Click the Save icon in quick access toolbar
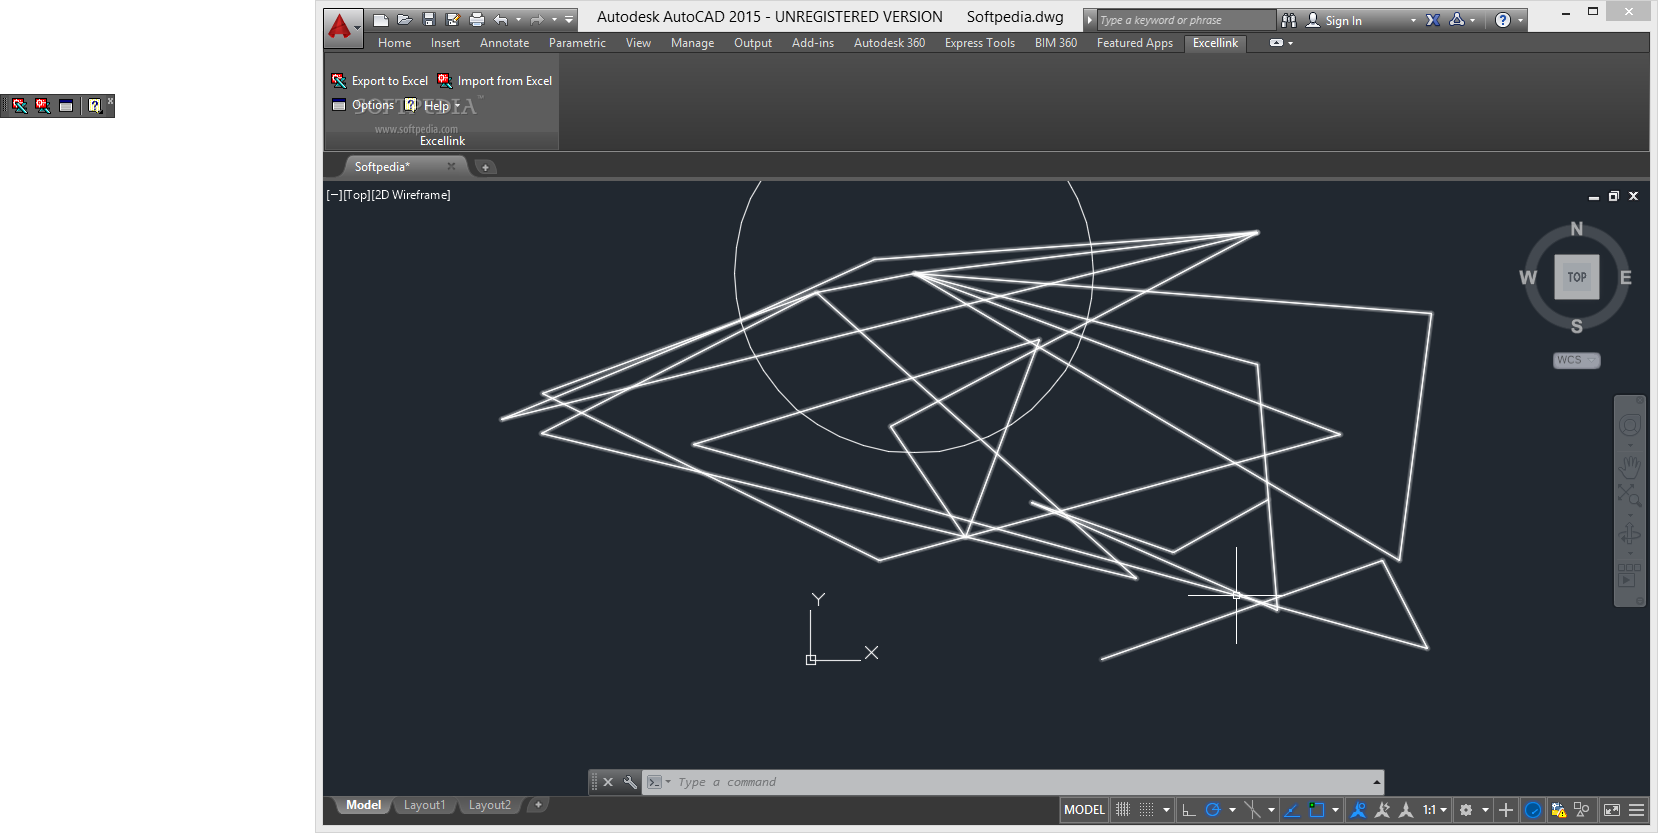 [429, 19]
